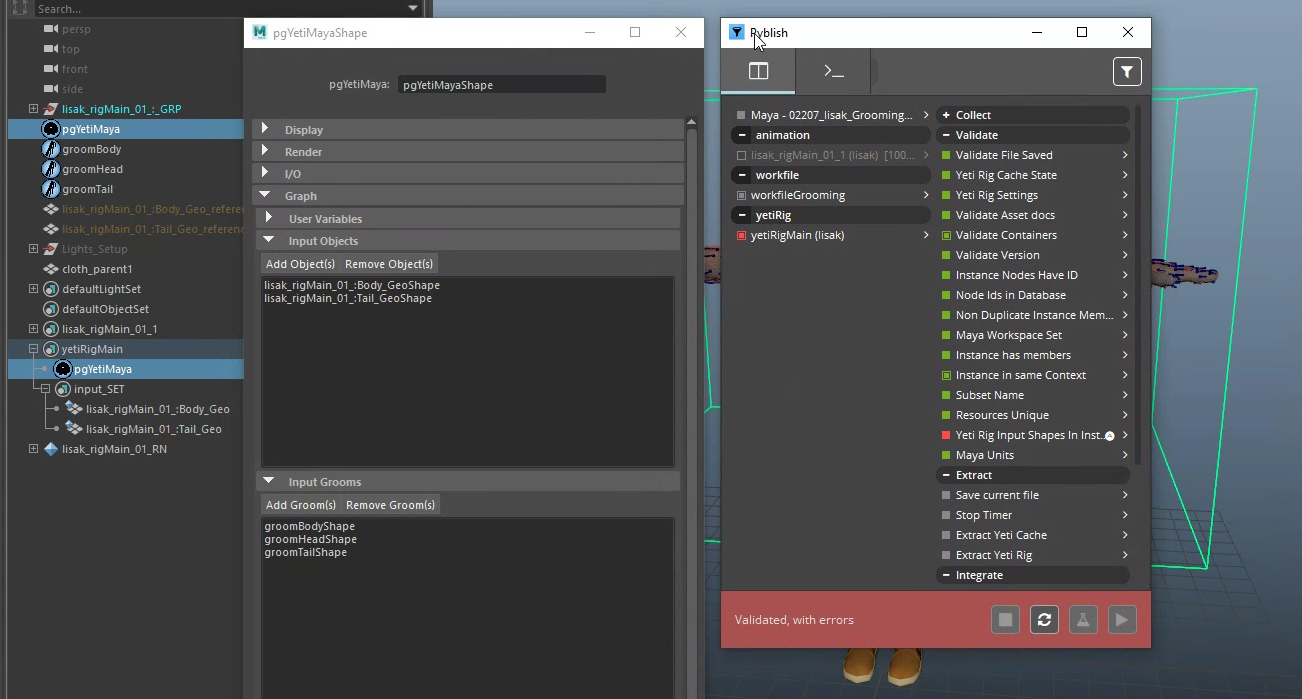The width and height of the screenshot is (1302, 699).
Task: Click lisak_rigMain_01_:Body_Geo mesh icon under input_SET
Action: coord(74,409)
